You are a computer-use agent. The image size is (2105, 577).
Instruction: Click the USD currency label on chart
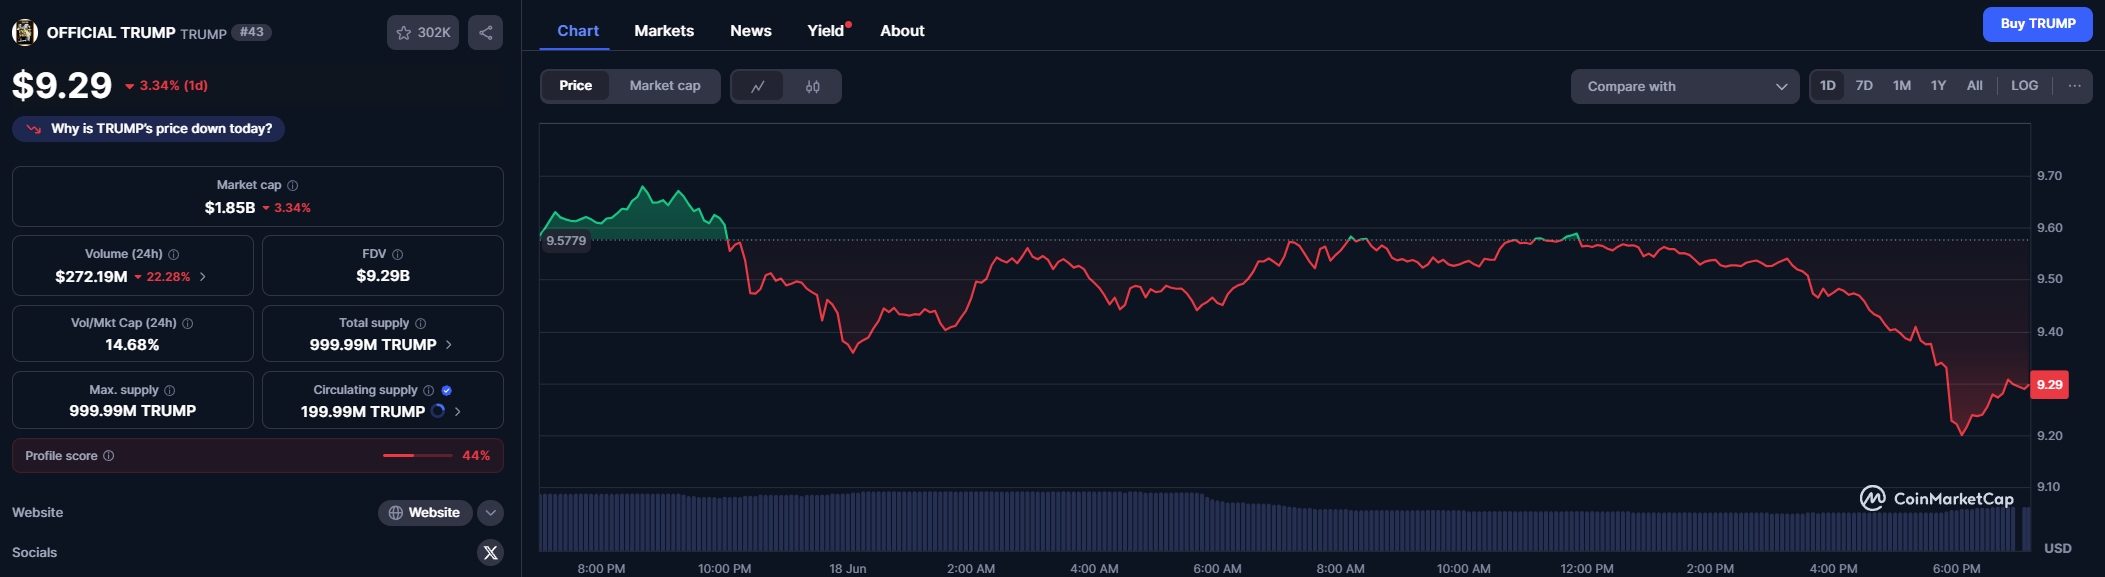tap(2058, 548)
